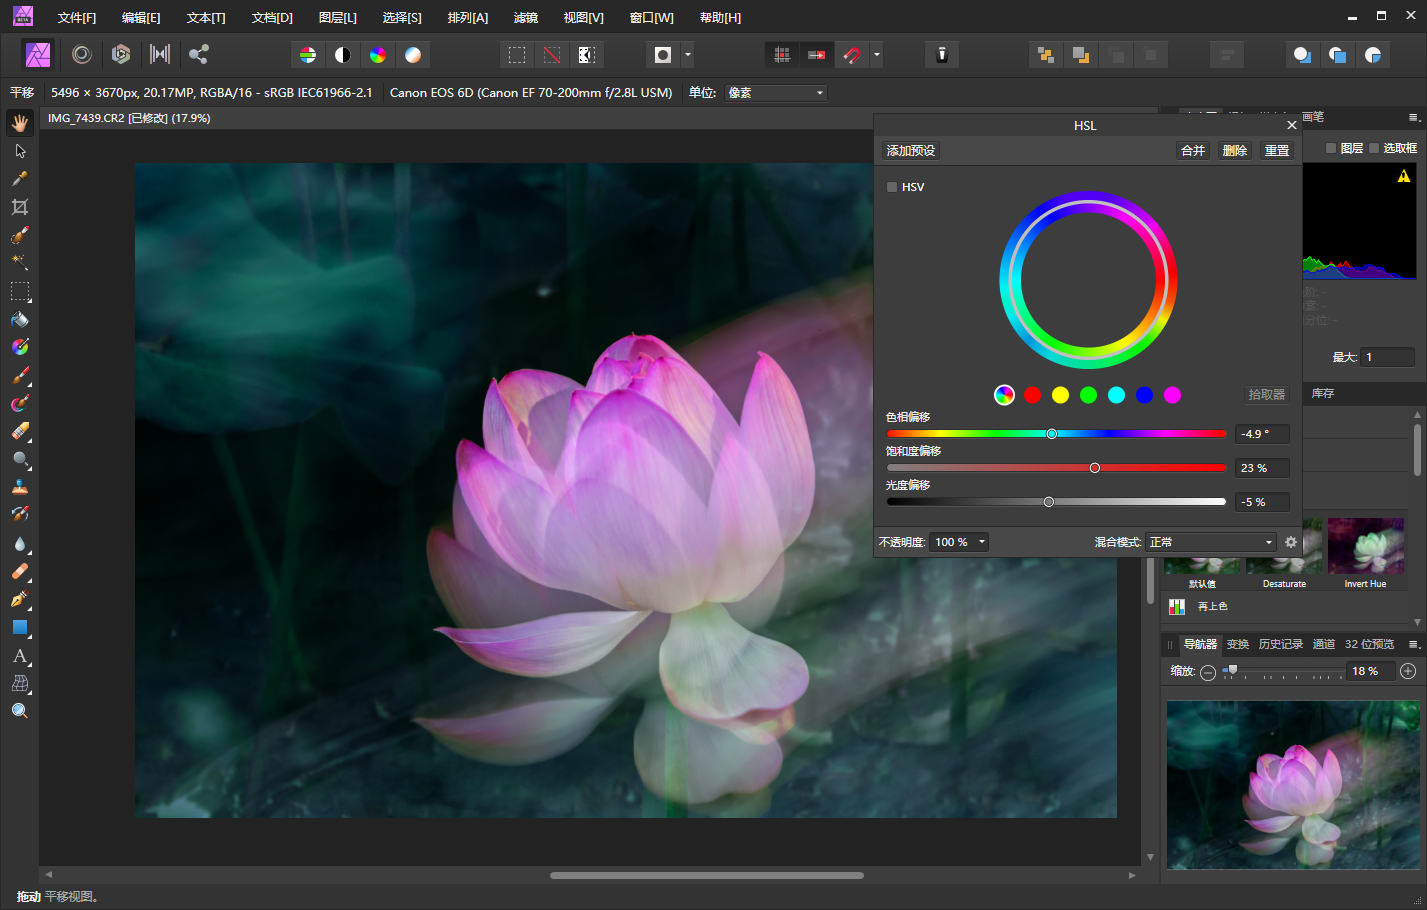Select the Flood Fill bucket tool
Viewport: 1427px width, 910px height.
pyautogui.click(x=20, y=320)
